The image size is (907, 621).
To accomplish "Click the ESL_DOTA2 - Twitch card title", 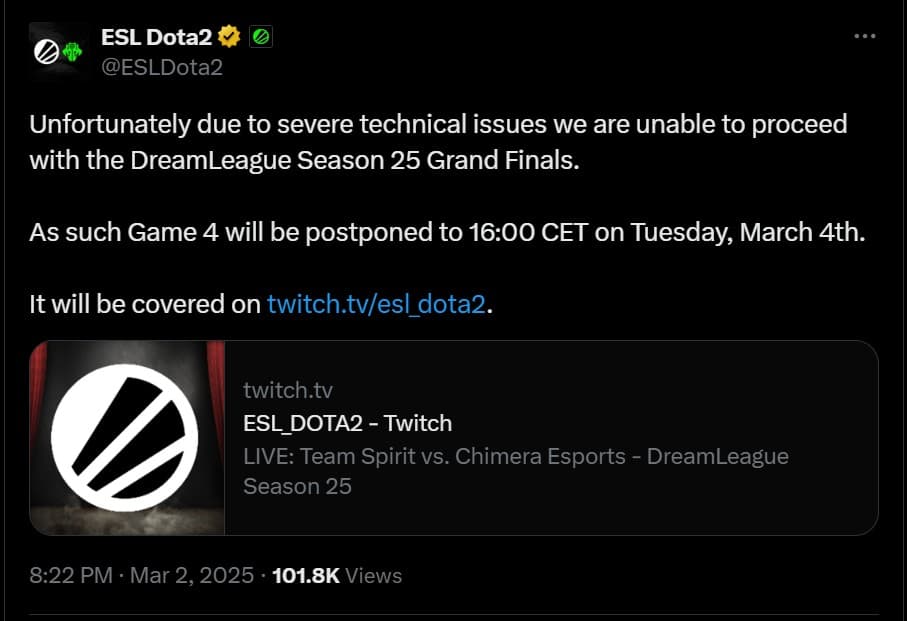I will [346, 422].
